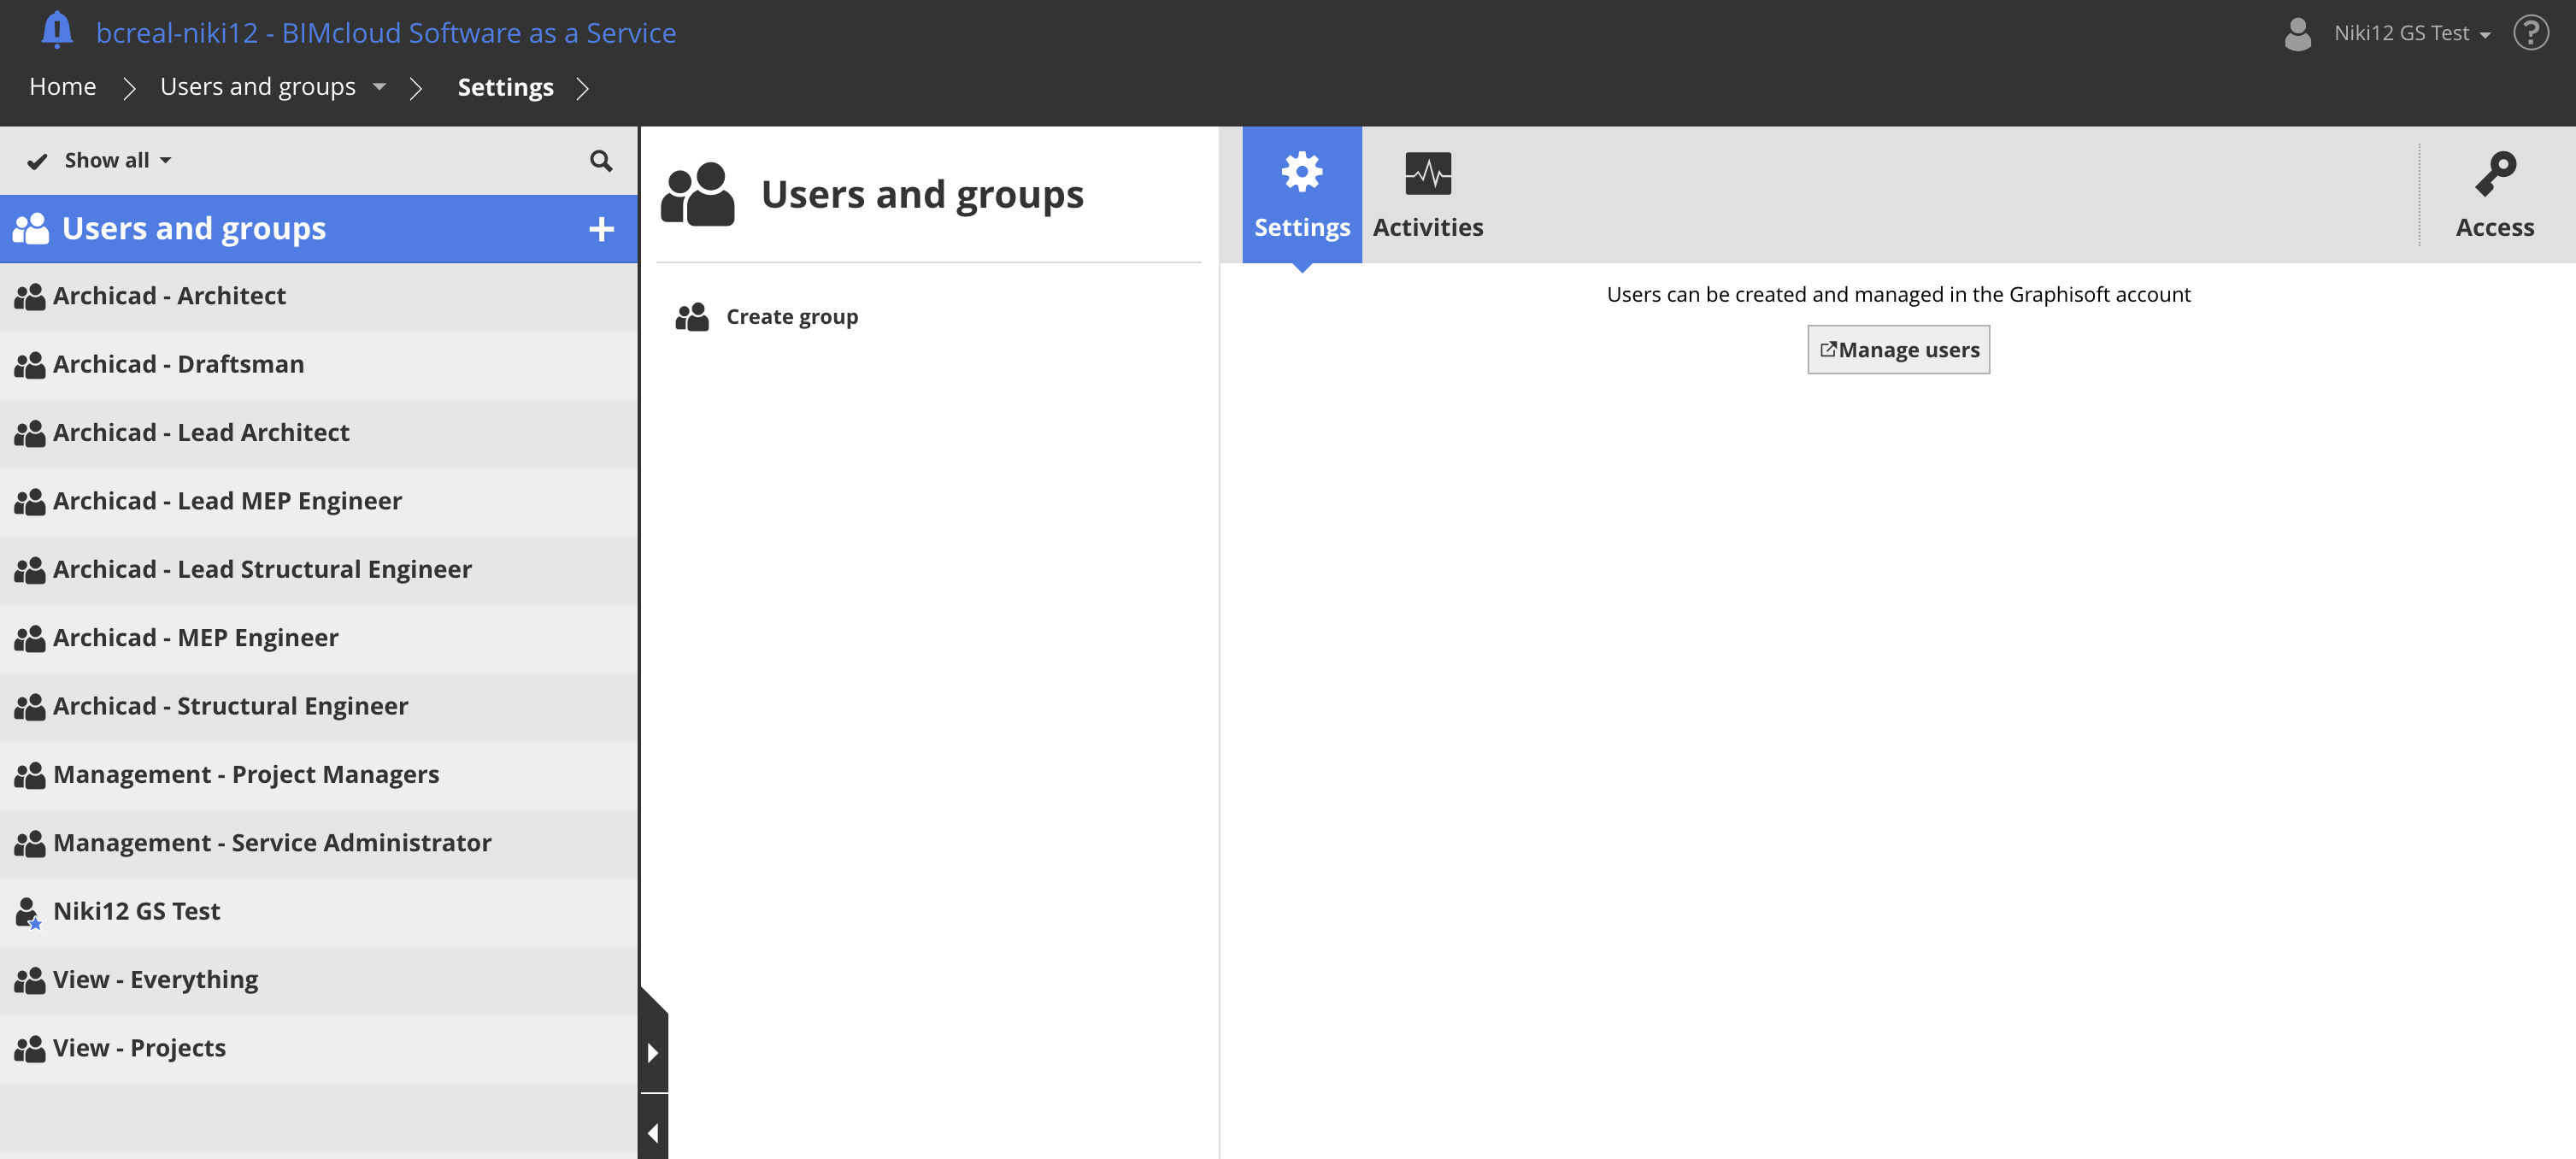The width and height of the screenshot is (2576, 1159).
Task: Click the checkmark icon beside Show all
Action: click(x=37, y=161)
